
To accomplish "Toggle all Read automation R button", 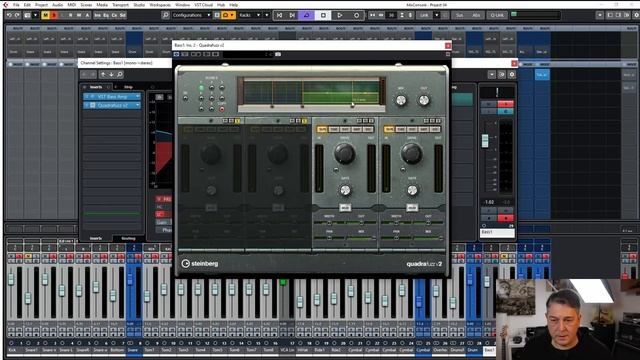I will click(x=70, y=15).
